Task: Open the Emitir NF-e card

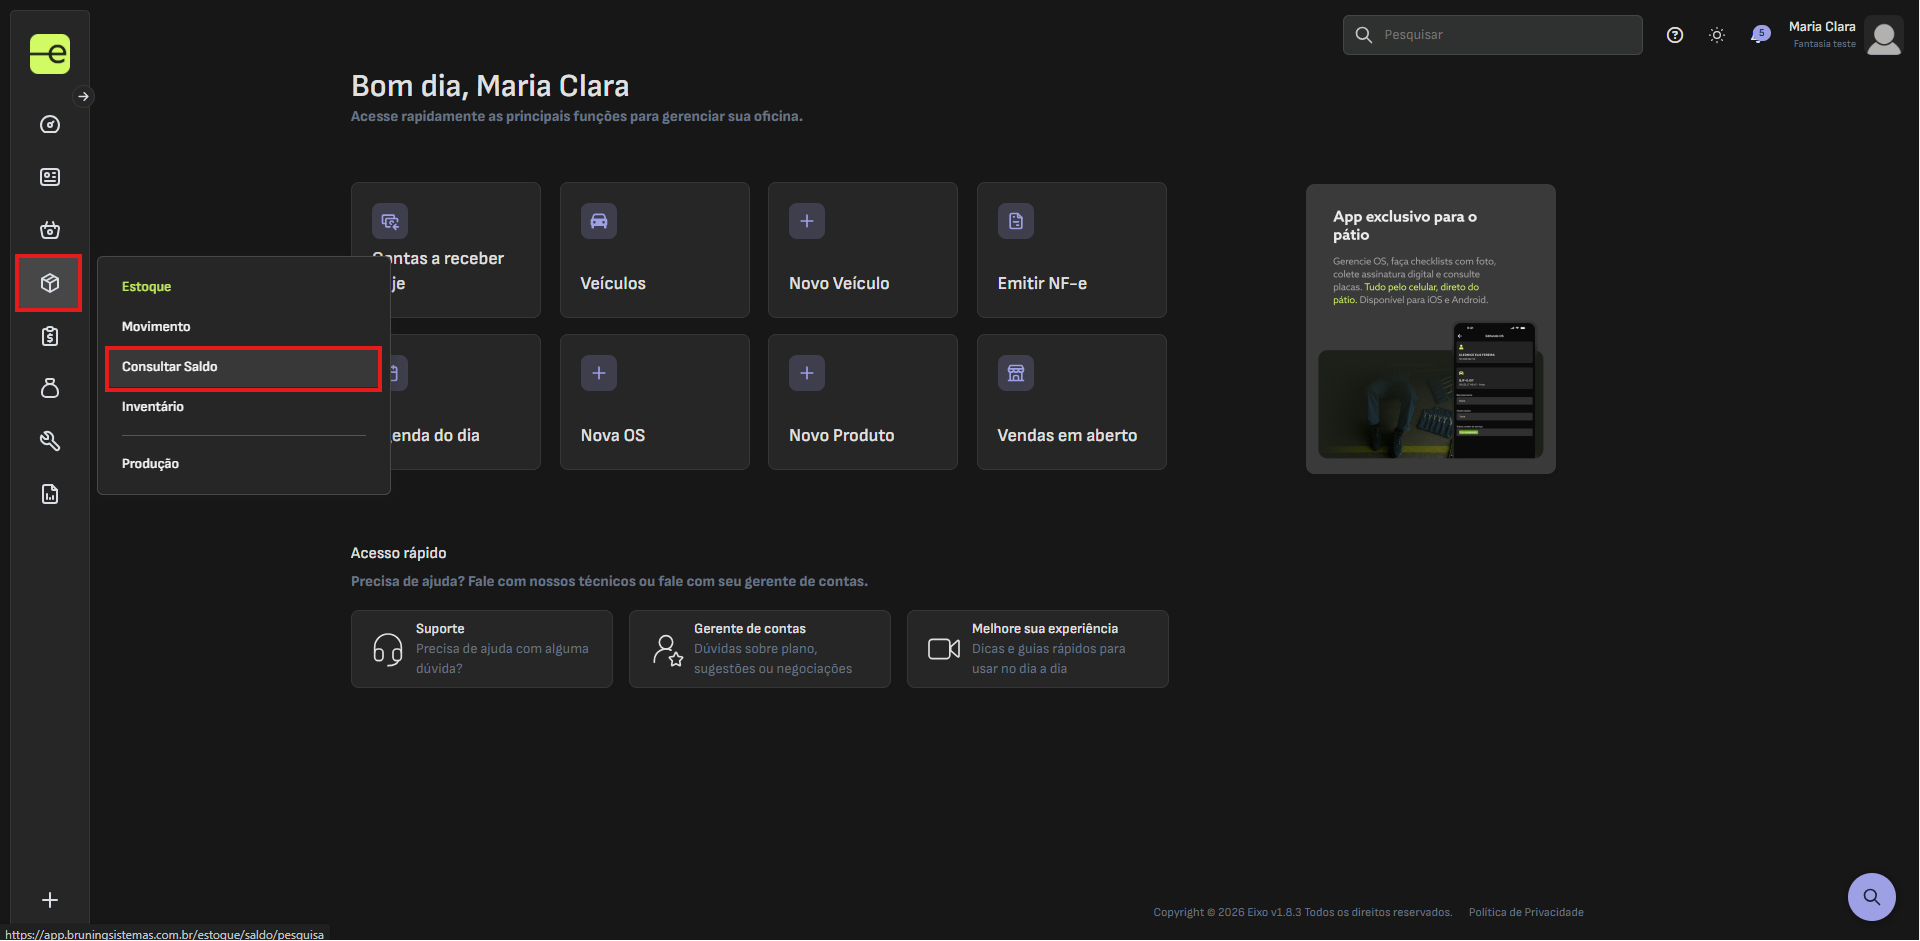Action: pyautogui.click(x=1072, y=250)
